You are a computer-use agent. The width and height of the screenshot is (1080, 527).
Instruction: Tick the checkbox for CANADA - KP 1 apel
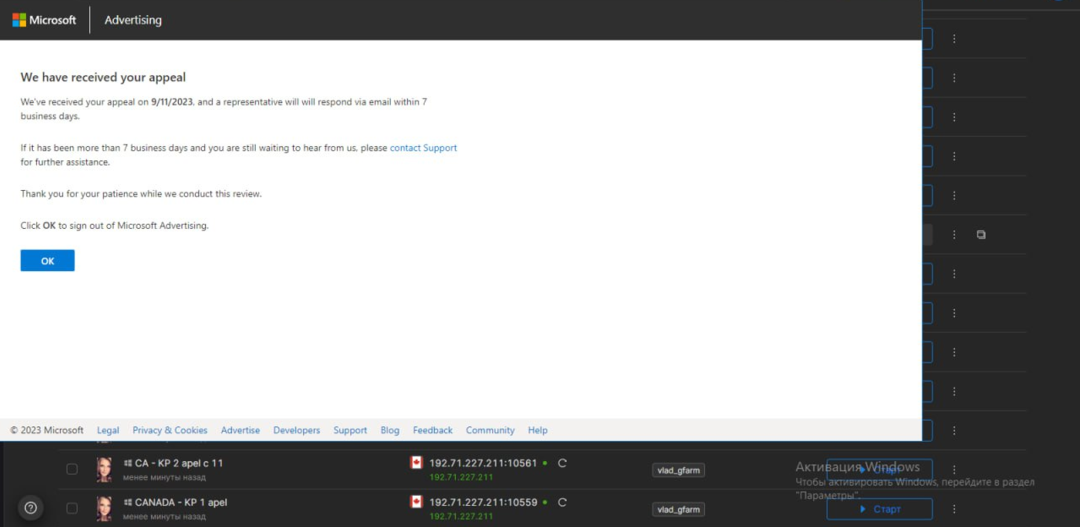point(72,508)
